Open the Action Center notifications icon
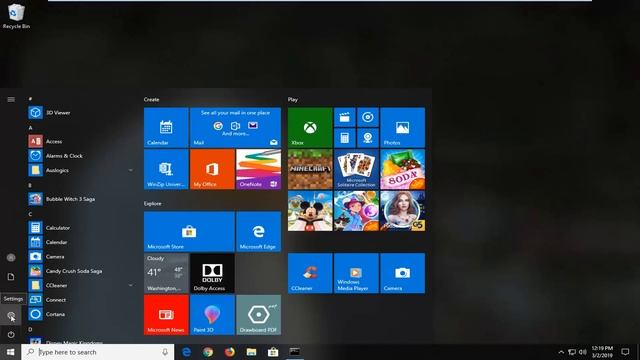Screen dimensions: 640x360 tap(625, 352)
